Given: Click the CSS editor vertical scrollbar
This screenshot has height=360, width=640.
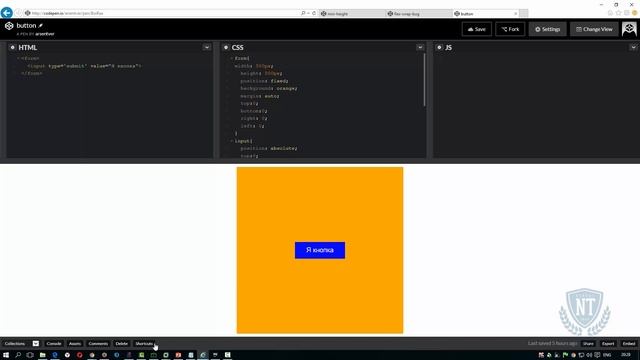Looking at the screenshot, I should pyautogui.click(x=424, y=80).
